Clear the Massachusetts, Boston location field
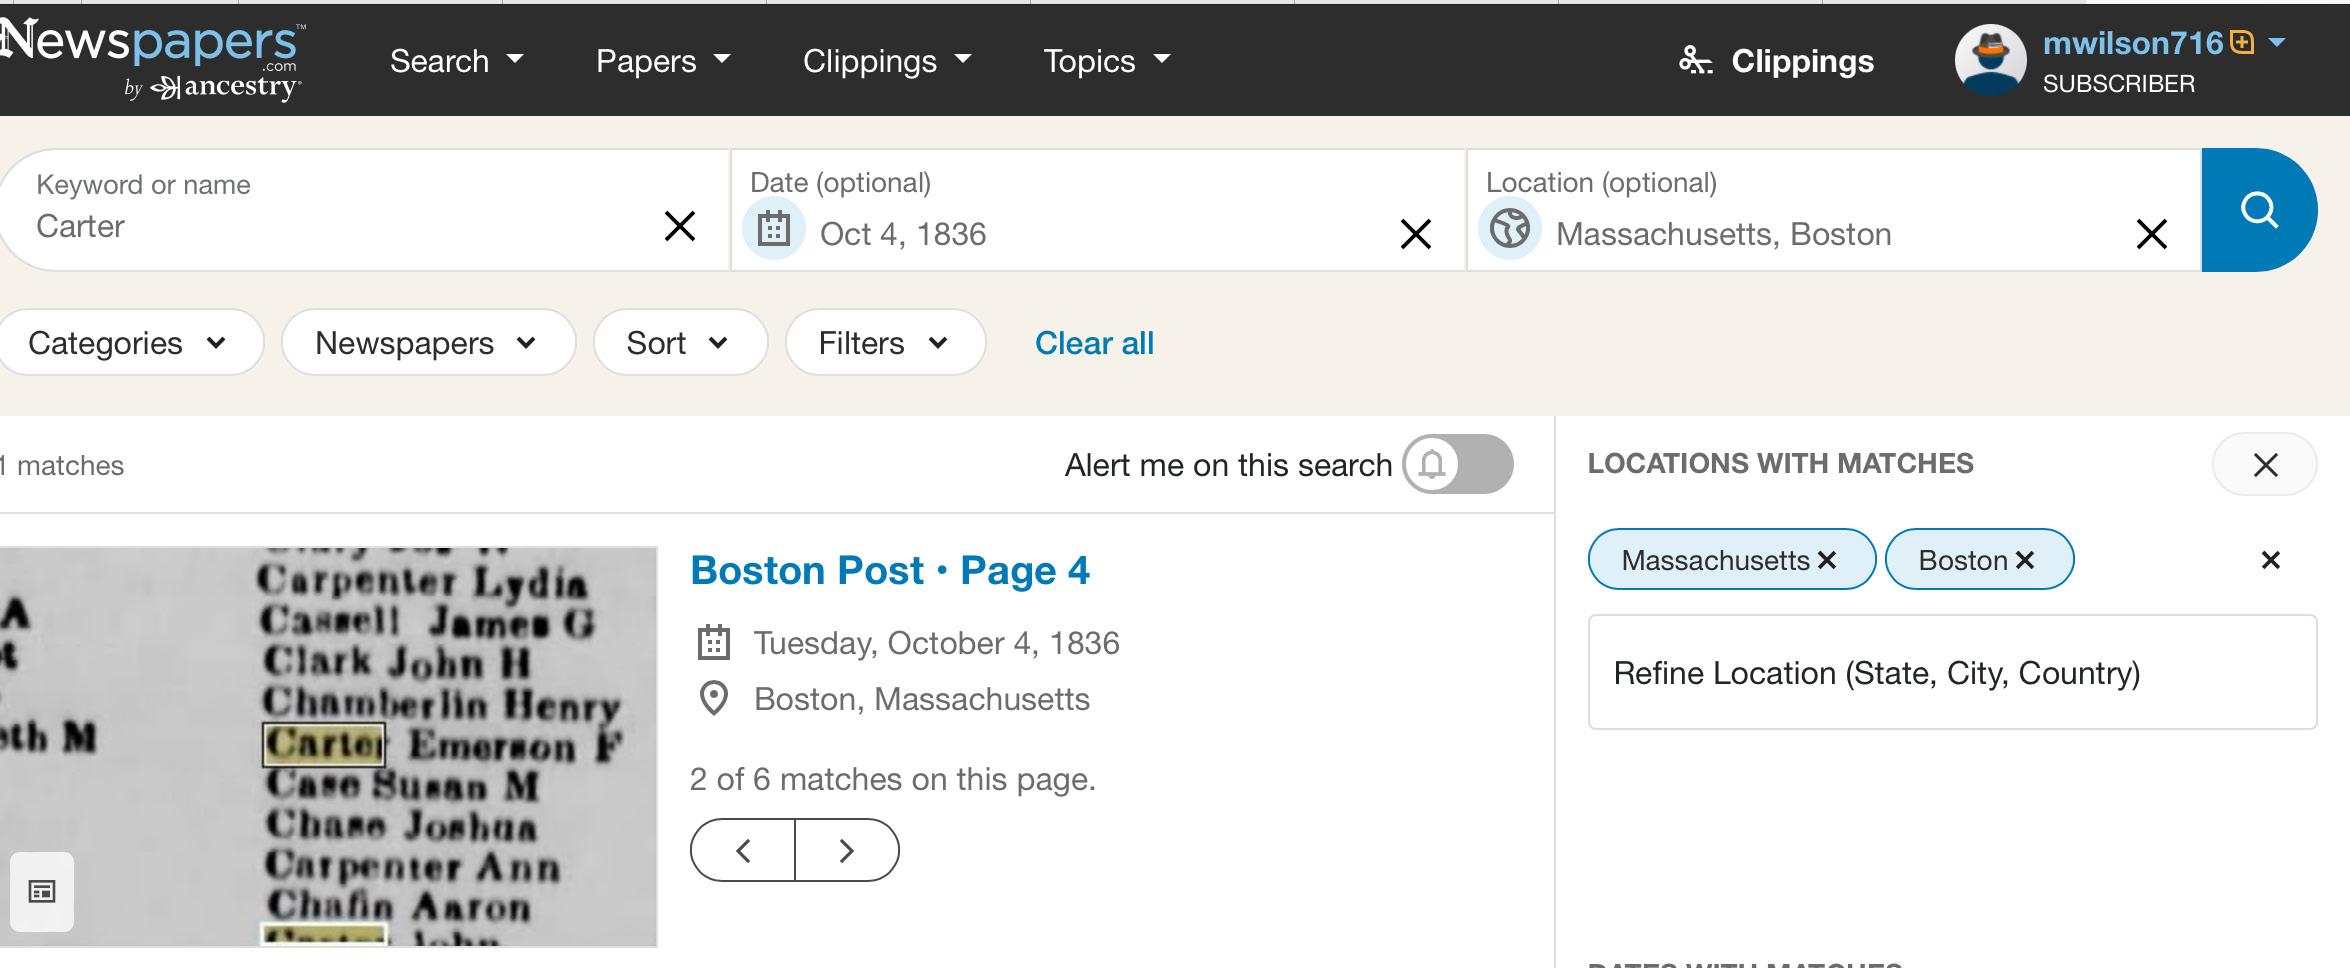 point(2152,234)
